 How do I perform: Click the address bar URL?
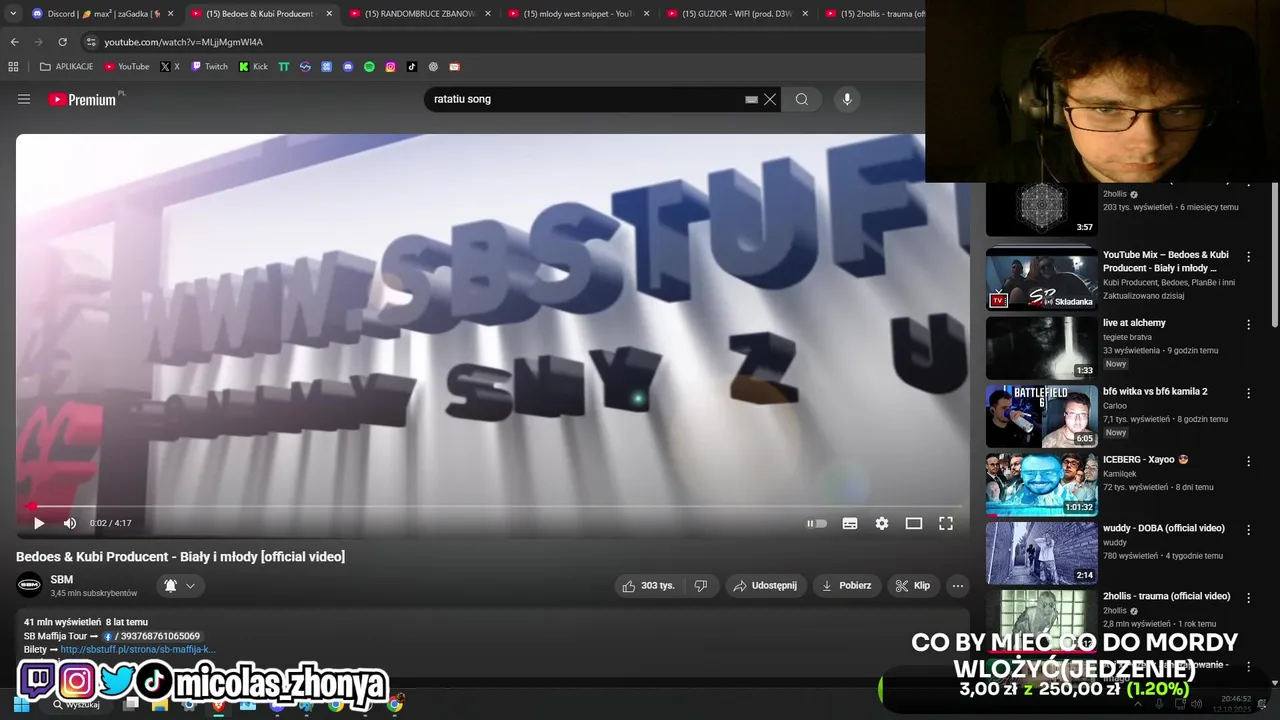(x=183, y=42)
